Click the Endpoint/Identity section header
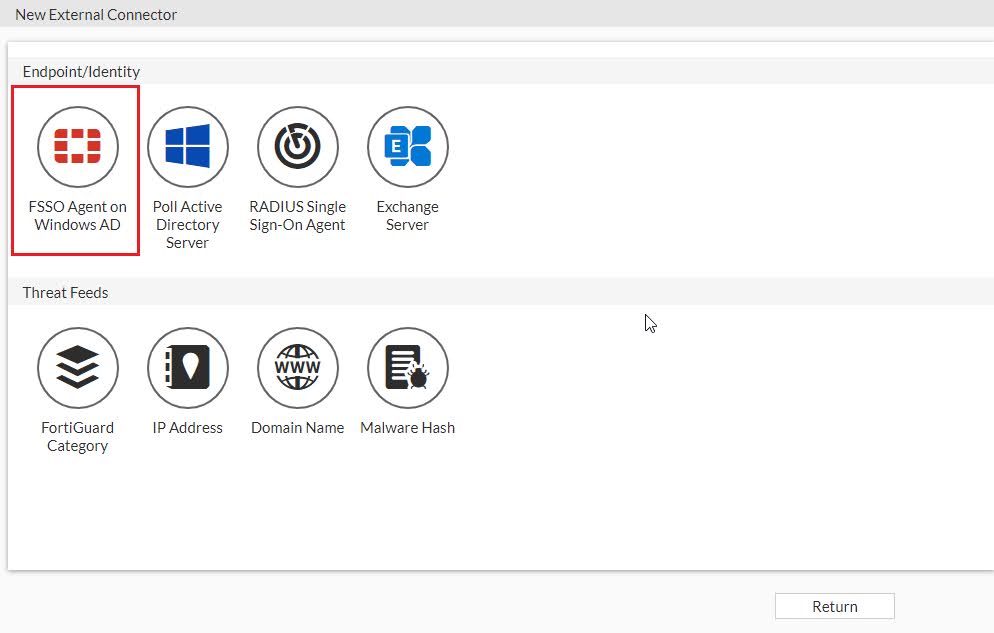This screenshot has height=633, width=994. coord(81,72)
